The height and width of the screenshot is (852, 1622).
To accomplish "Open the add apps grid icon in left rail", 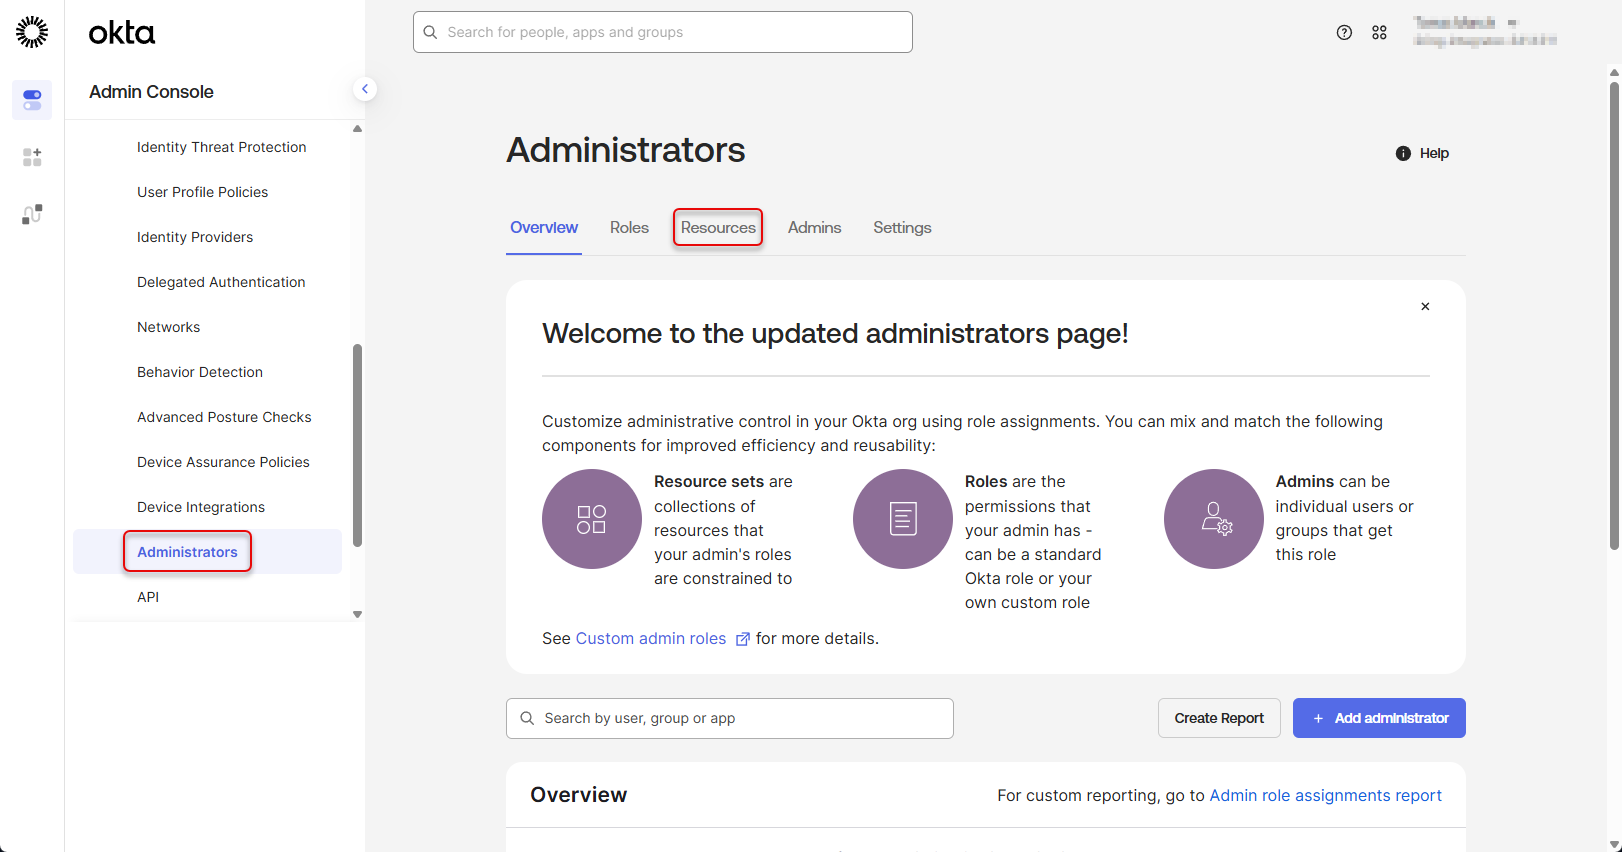I will (32, 157).
